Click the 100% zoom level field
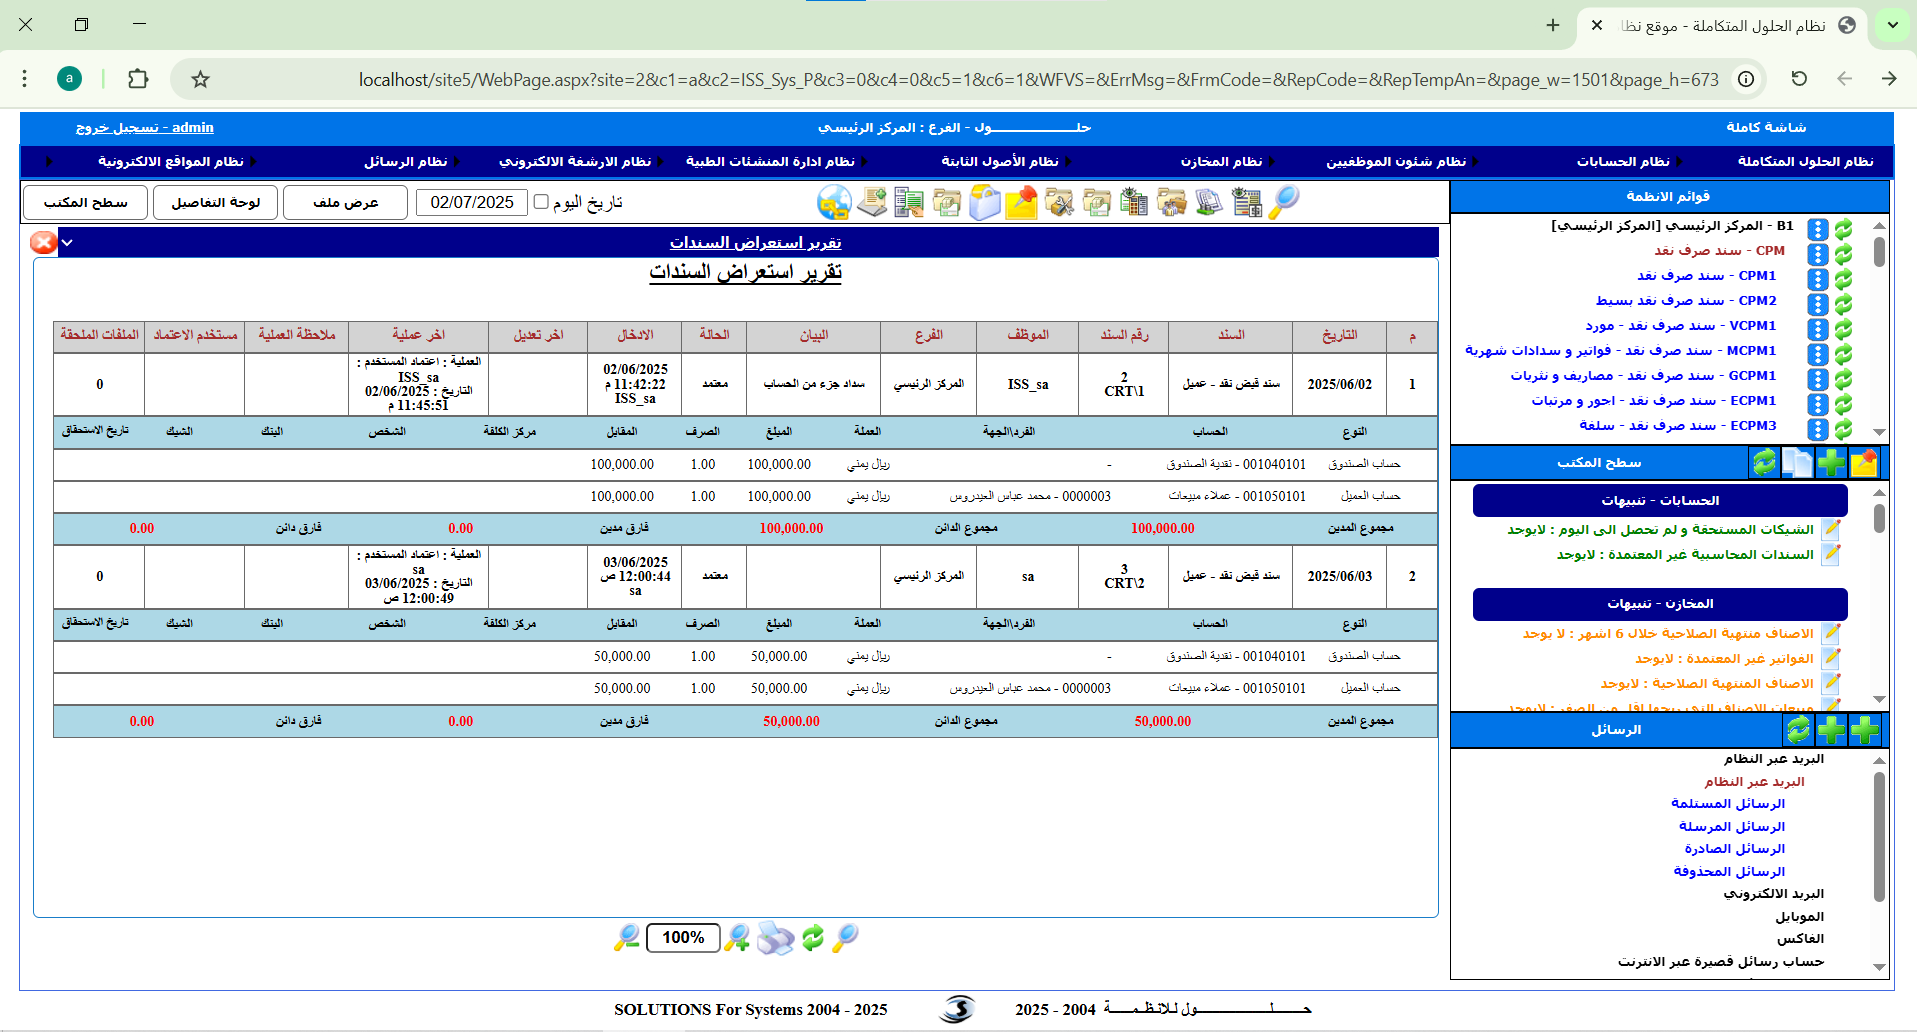The height and width of the screenshot is (1032, 1917). [x=683, y=938]
